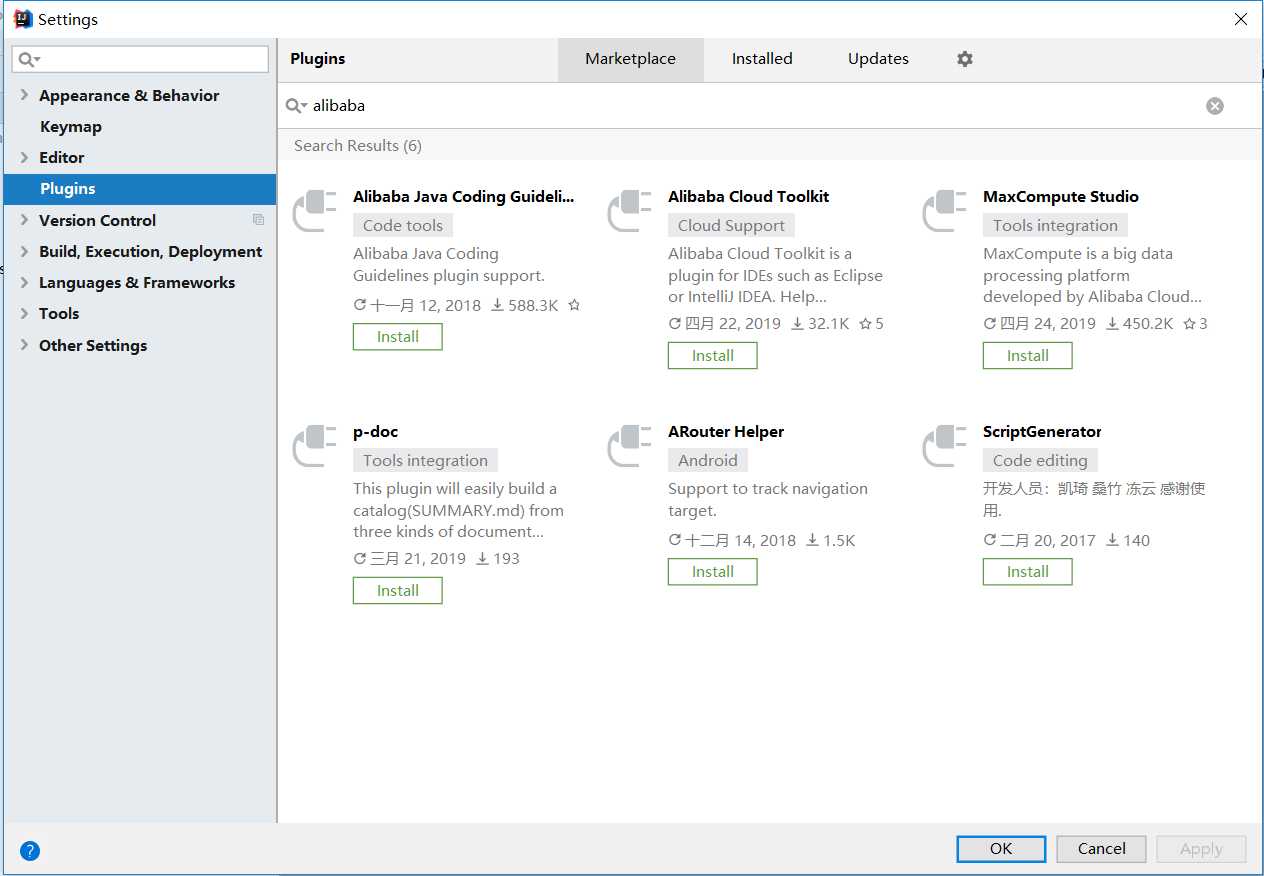Dismiss the dialog with Cancel
The width and height of the screenshot is (1264, 876).
click(1101, 849)
